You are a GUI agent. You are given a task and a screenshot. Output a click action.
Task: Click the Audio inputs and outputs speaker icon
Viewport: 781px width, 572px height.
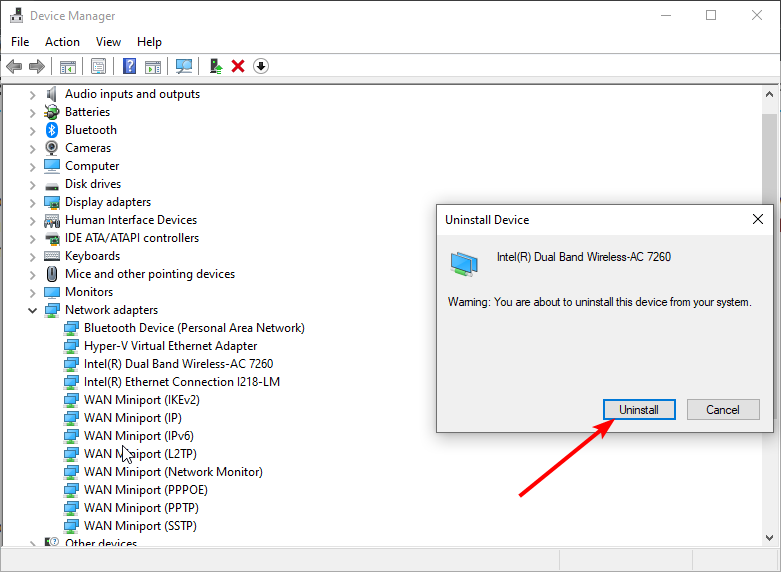click(52, 94)
